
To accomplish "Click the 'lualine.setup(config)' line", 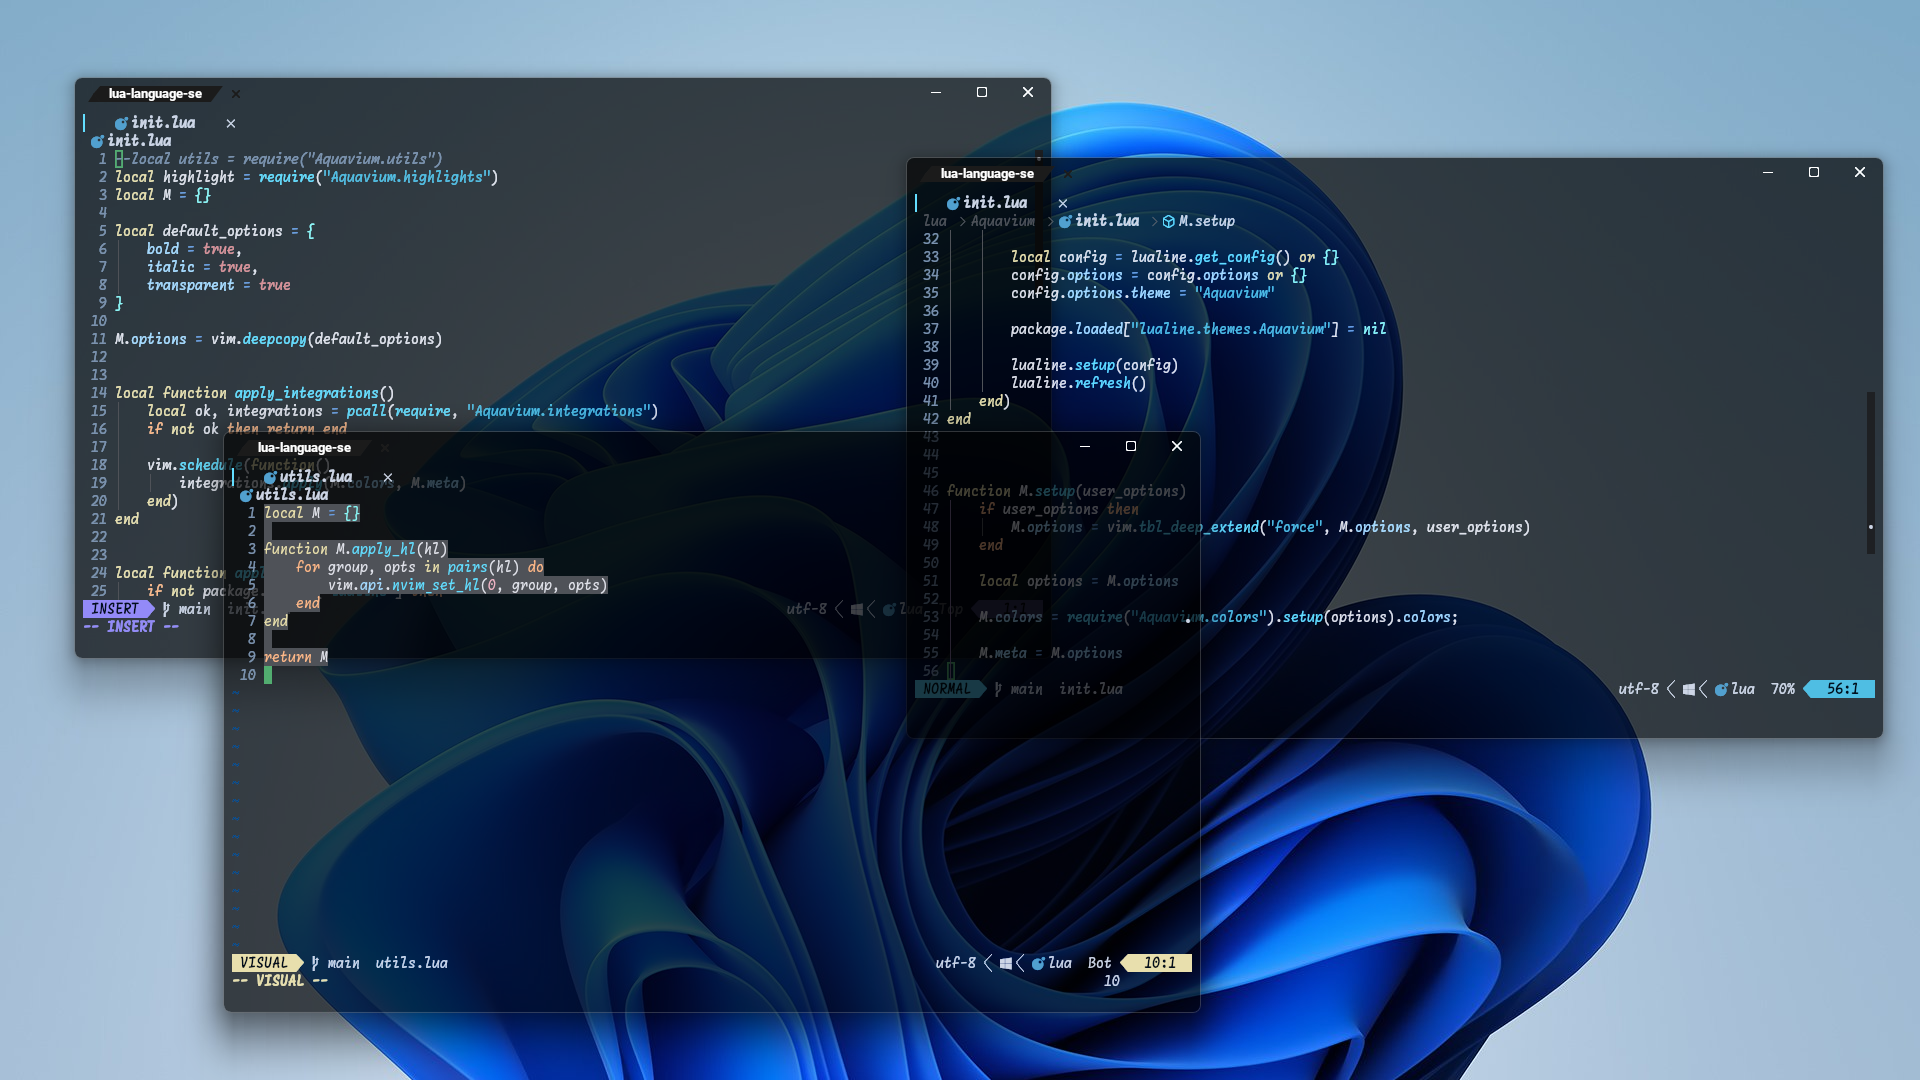I will coord(1094,365).
